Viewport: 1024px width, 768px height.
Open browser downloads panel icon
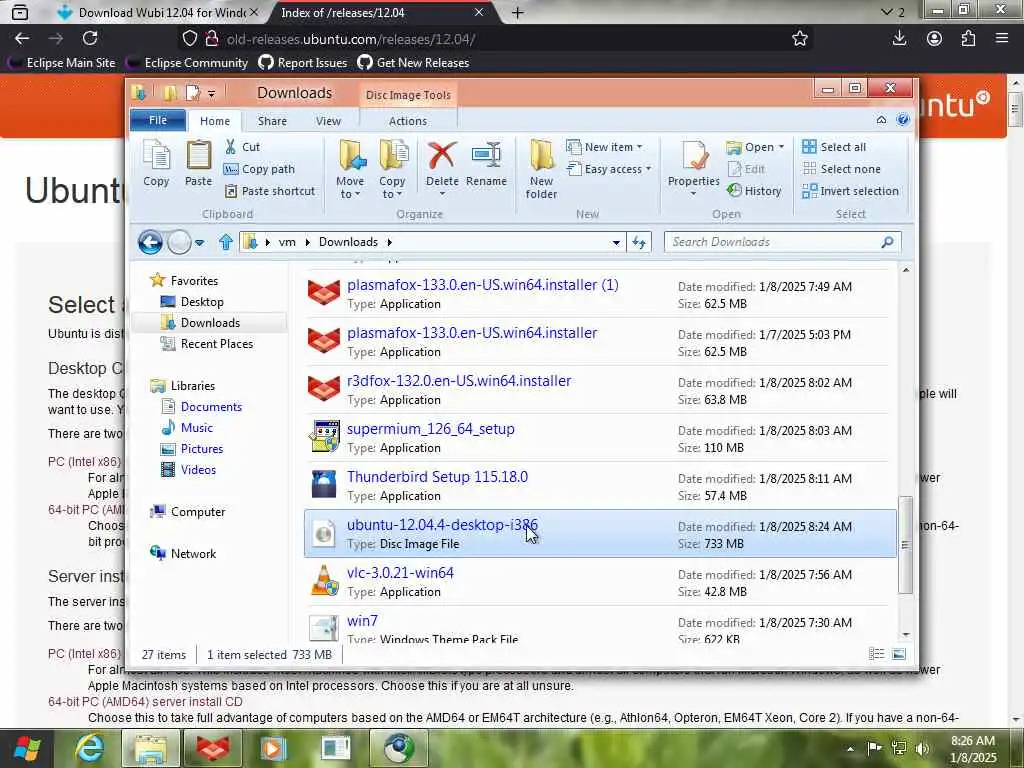[899, 39]
